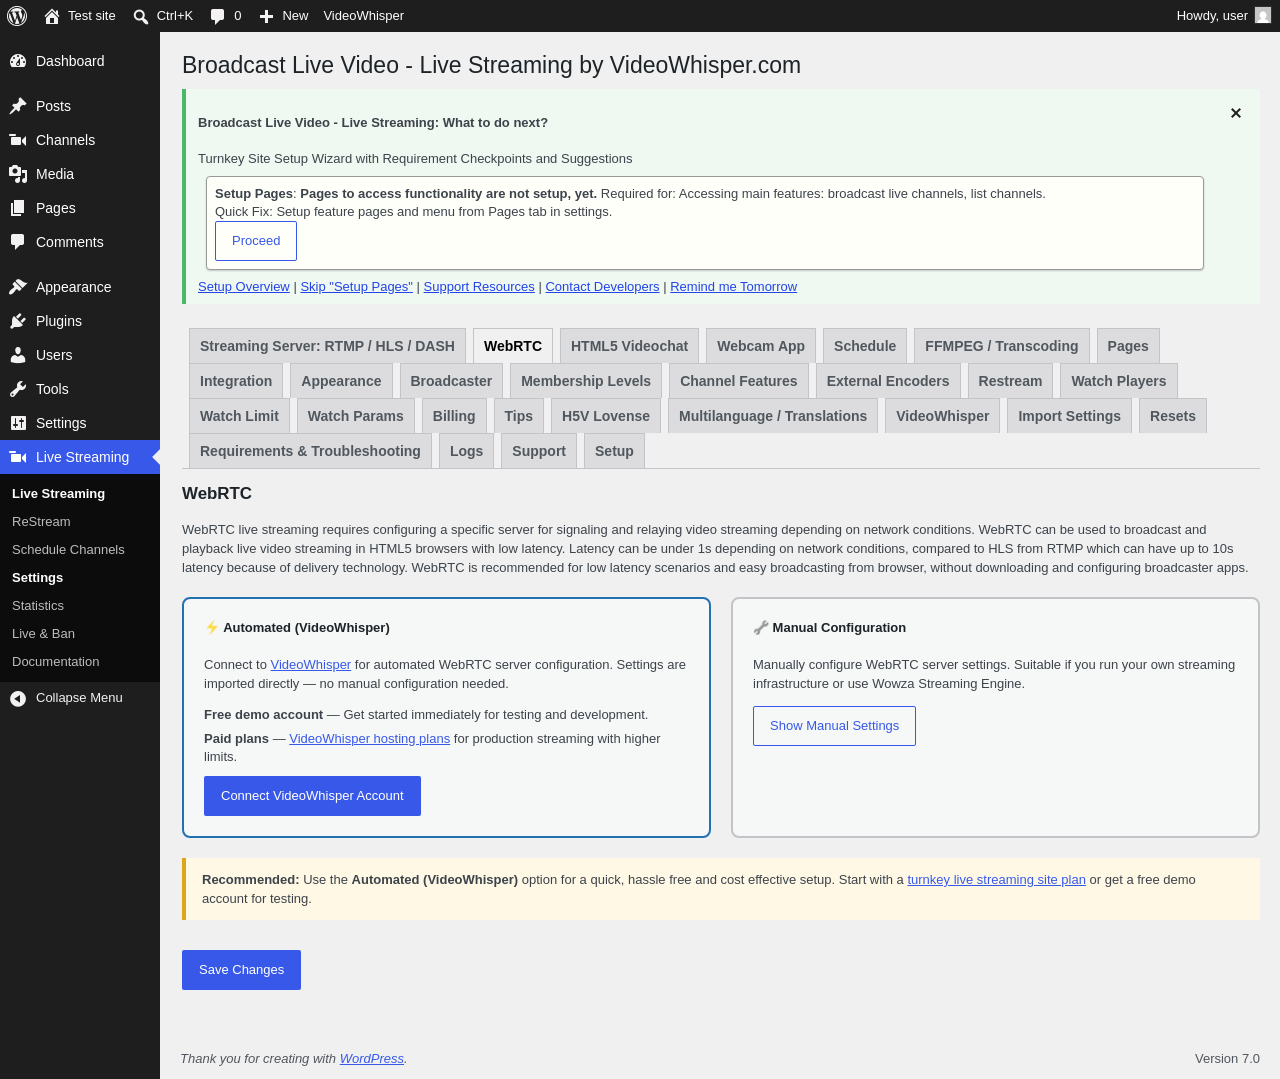This screenshot has height=1079, width=1280.
Task: Switch to the Schedule tab
Action: pyautogui.click(x=865, y=346)
